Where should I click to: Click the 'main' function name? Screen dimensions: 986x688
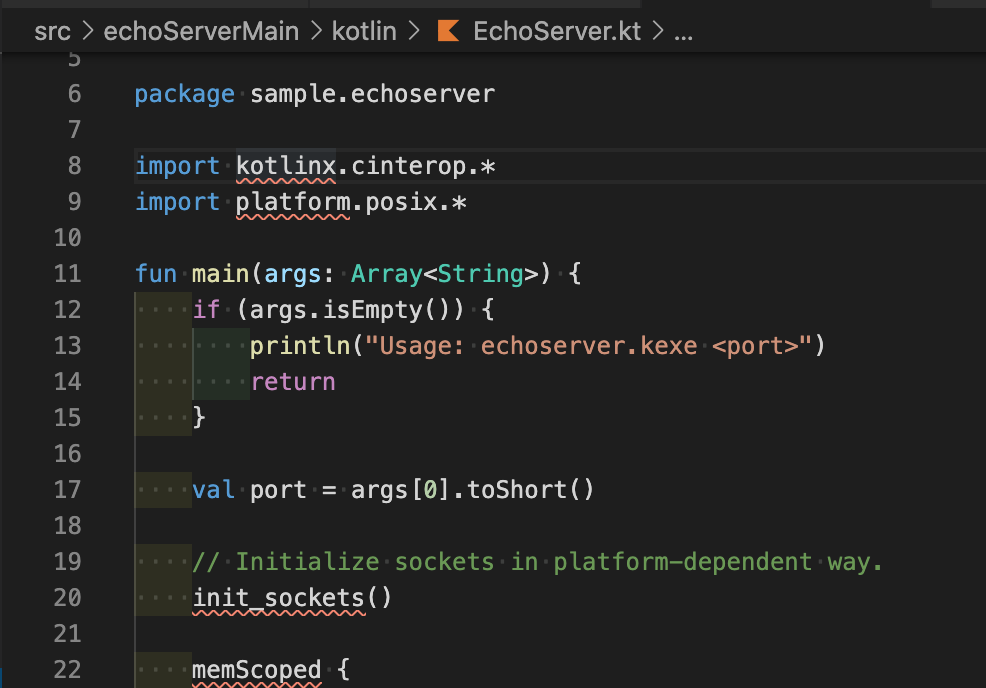[x=220, y=274]
